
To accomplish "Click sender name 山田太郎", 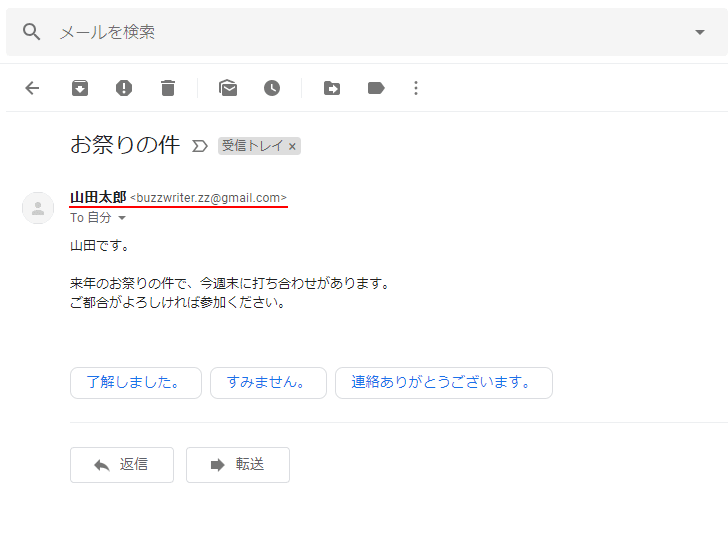I will 98,197.
